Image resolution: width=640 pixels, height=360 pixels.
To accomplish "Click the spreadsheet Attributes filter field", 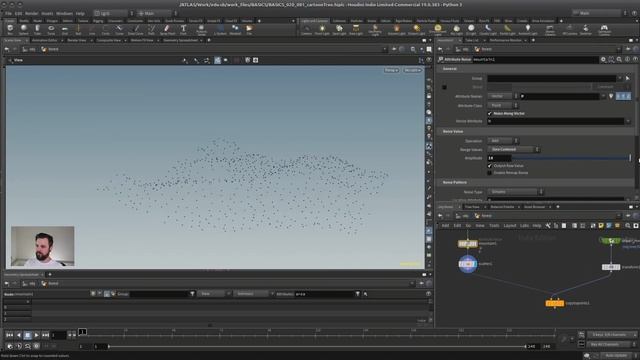I will (x=324, y=294).
